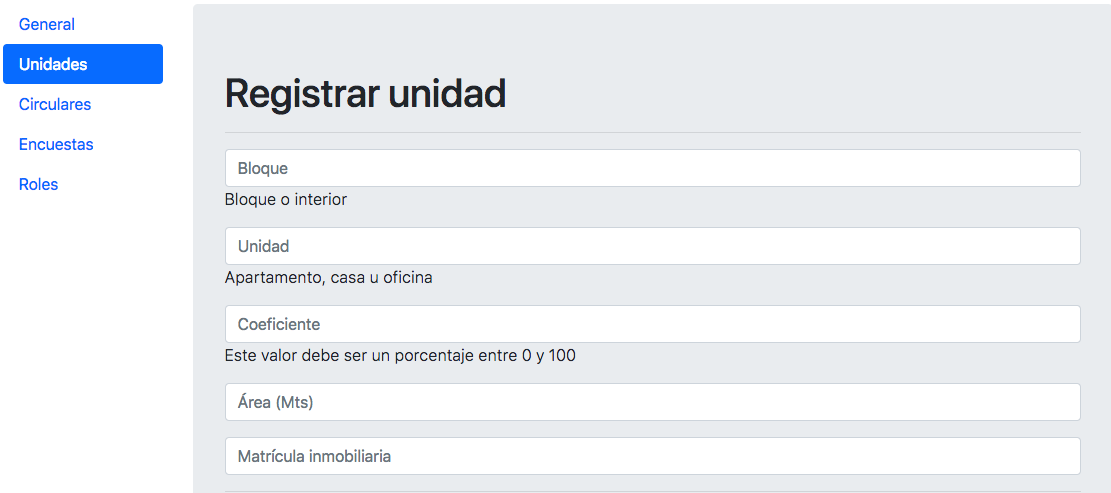Click the percentage range hint under Coeficiente
Viewport: 1111px width, 493px height.
click(400, 356)
